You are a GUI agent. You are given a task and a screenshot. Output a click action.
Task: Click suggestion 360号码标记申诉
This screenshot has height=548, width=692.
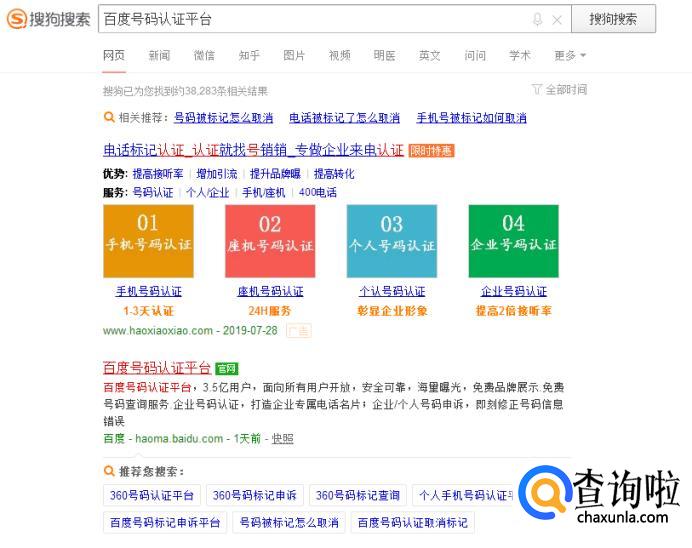pos(255,495)
